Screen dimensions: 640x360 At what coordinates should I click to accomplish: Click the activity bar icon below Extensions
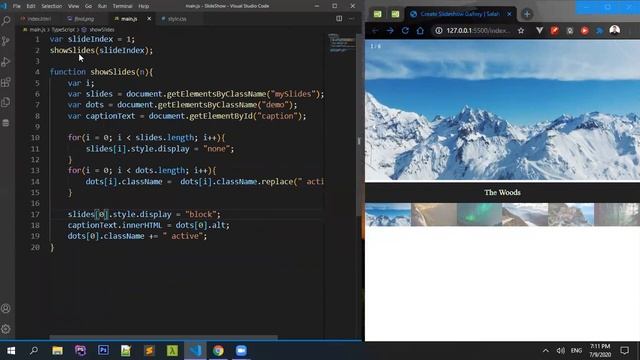pos(6,102)
